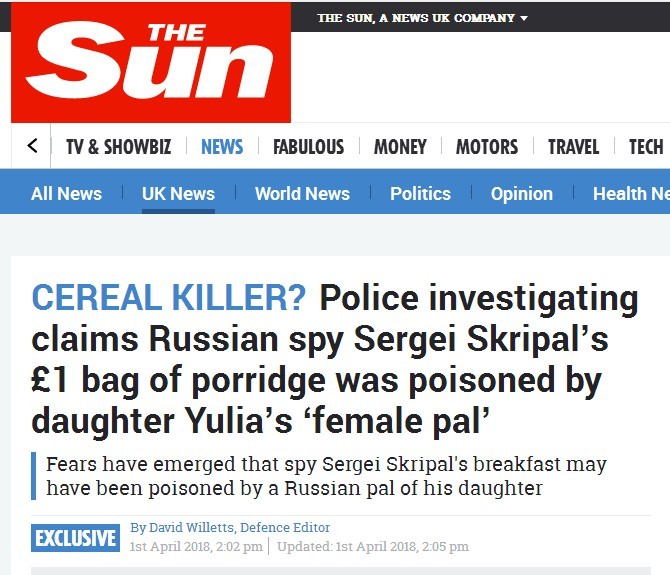Switch to the Politics tab
The height and width of the screenshot is (575, 670).
pos(420,194)
